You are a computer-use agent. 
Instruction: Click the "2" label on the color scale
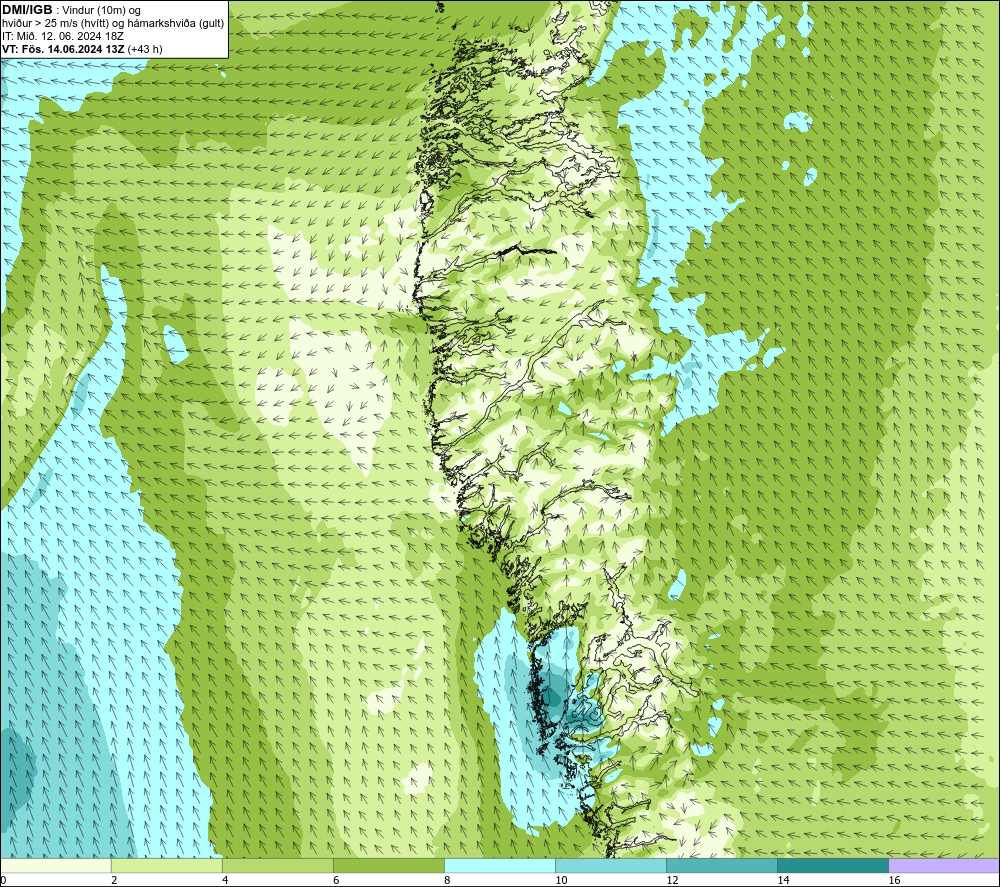click(114, 881)
